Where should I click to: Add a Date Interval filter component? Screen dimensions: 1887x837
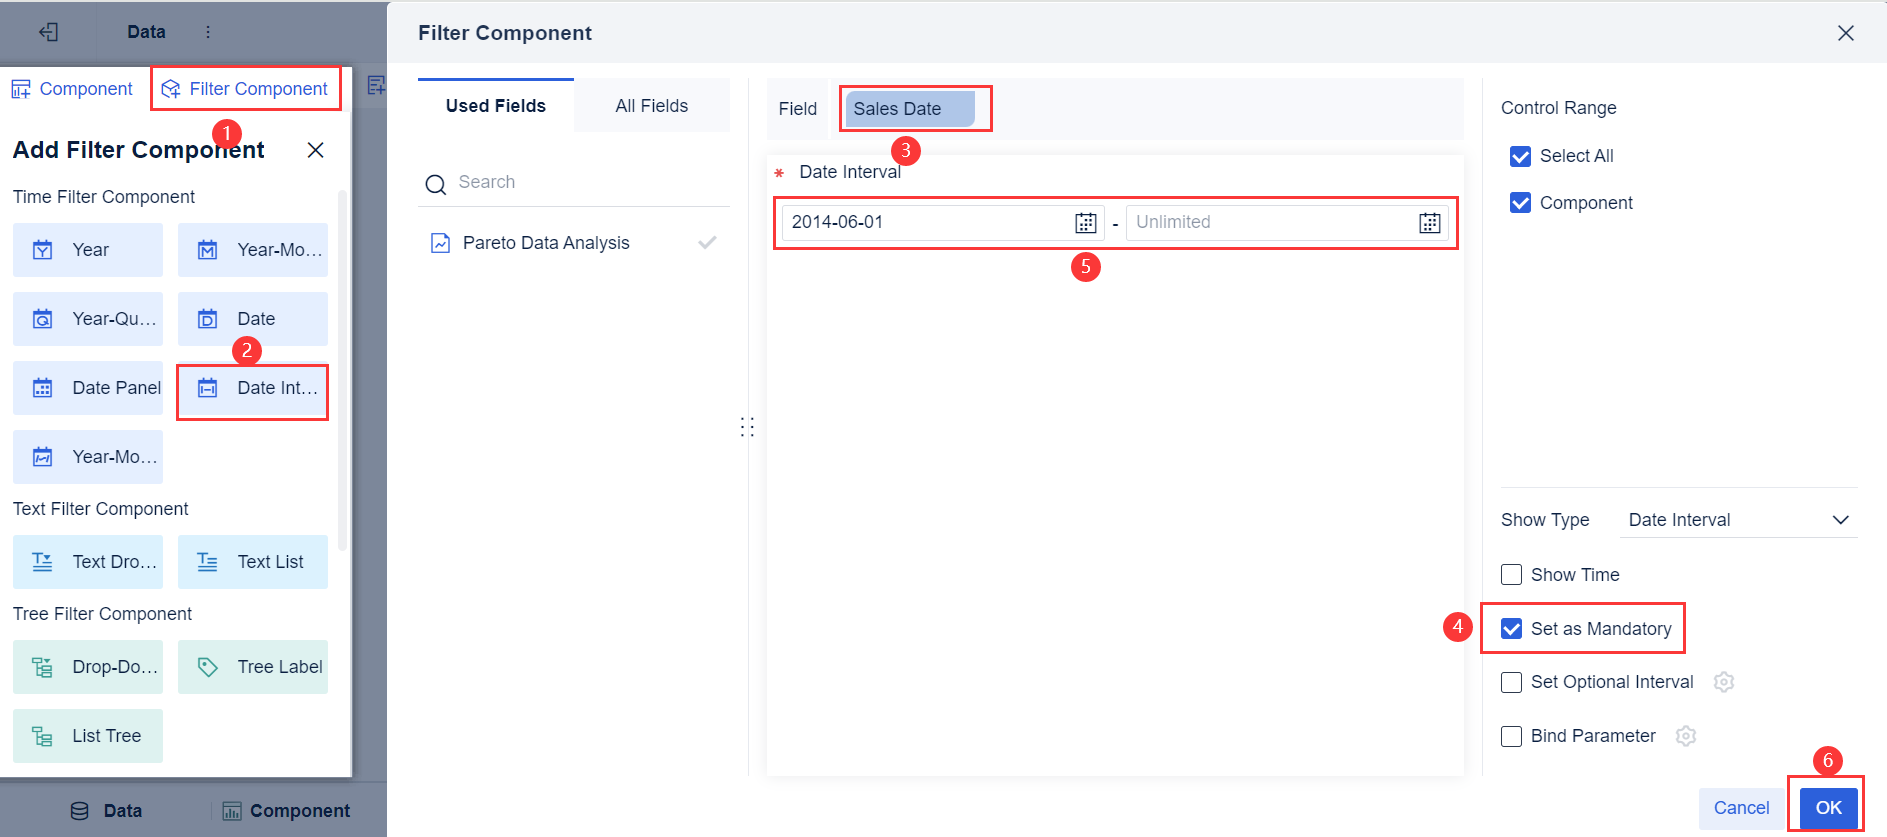coord(253,388)
